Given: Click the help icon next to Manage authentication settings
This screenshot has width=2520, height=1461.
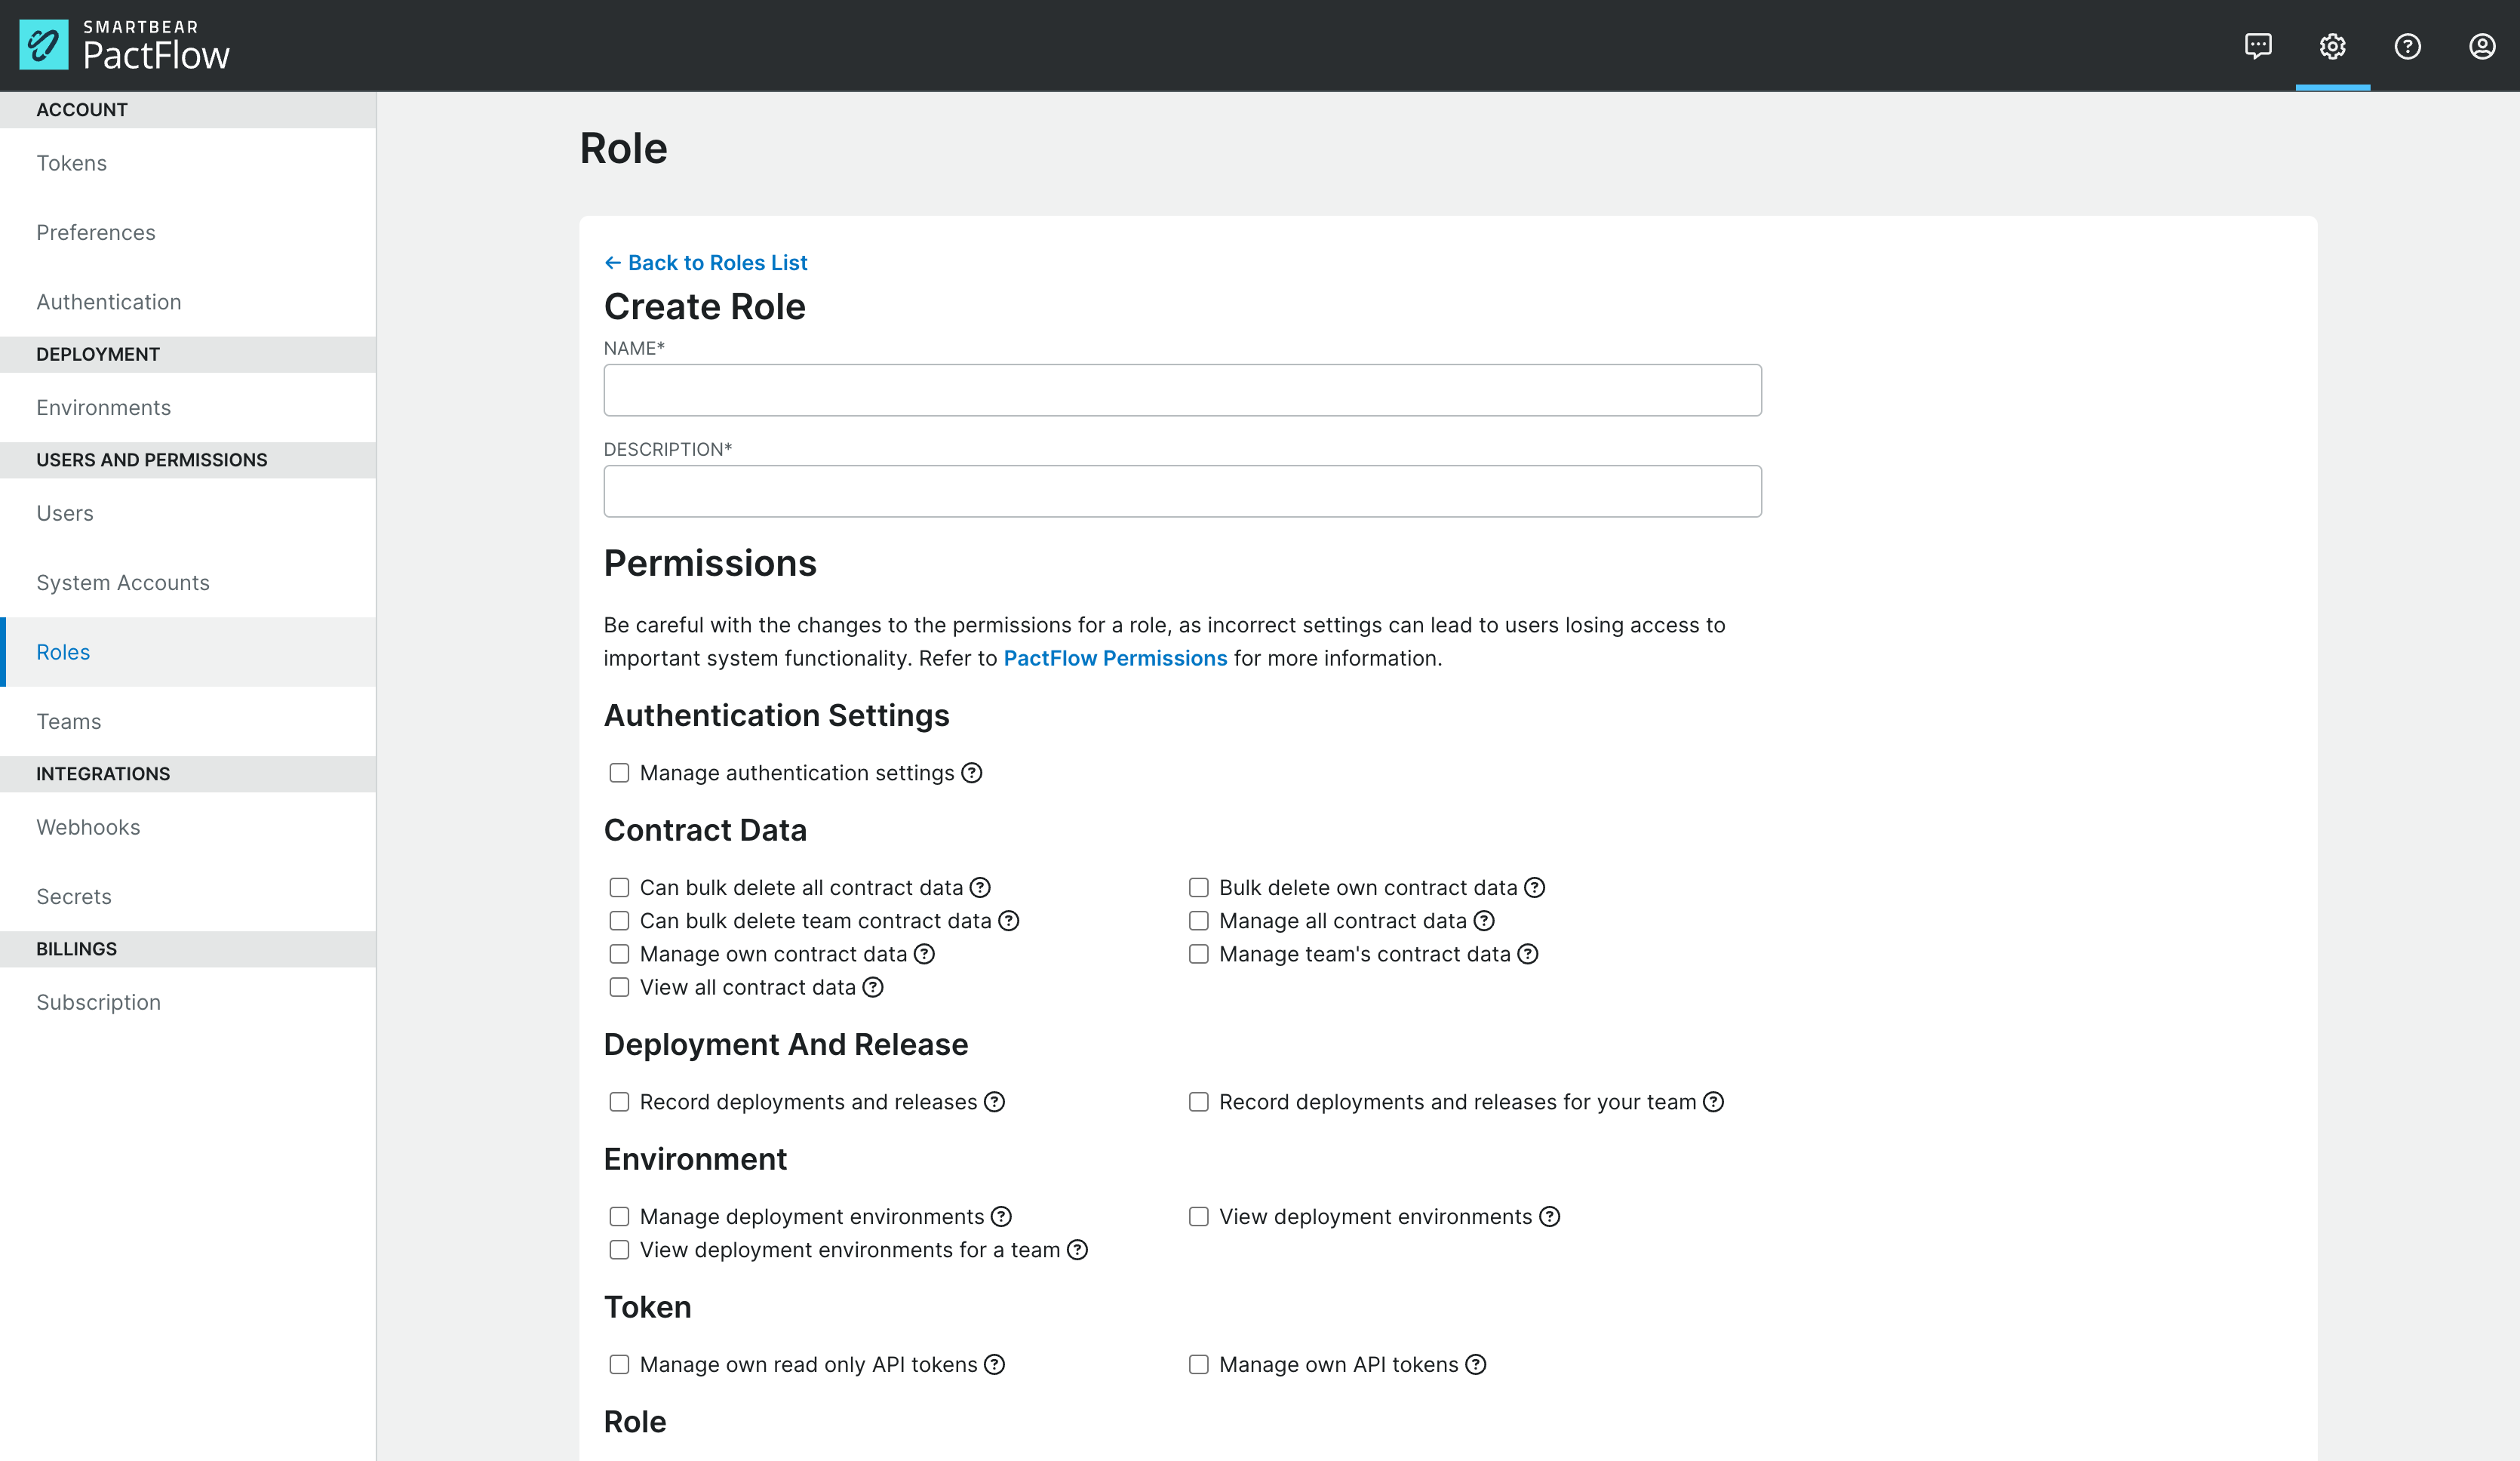Looking at the screenshot, I should coord(972,772).
